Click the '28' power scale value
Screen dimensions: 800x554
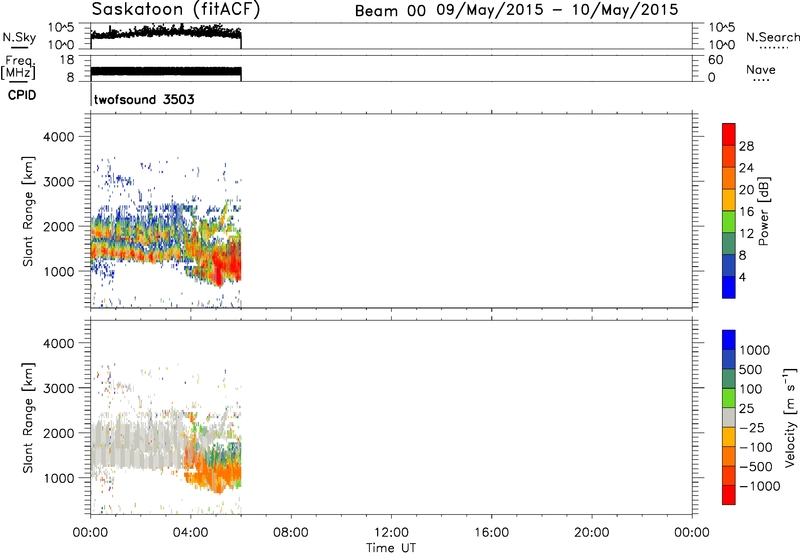pyautogui.click(x=746, y=146)
